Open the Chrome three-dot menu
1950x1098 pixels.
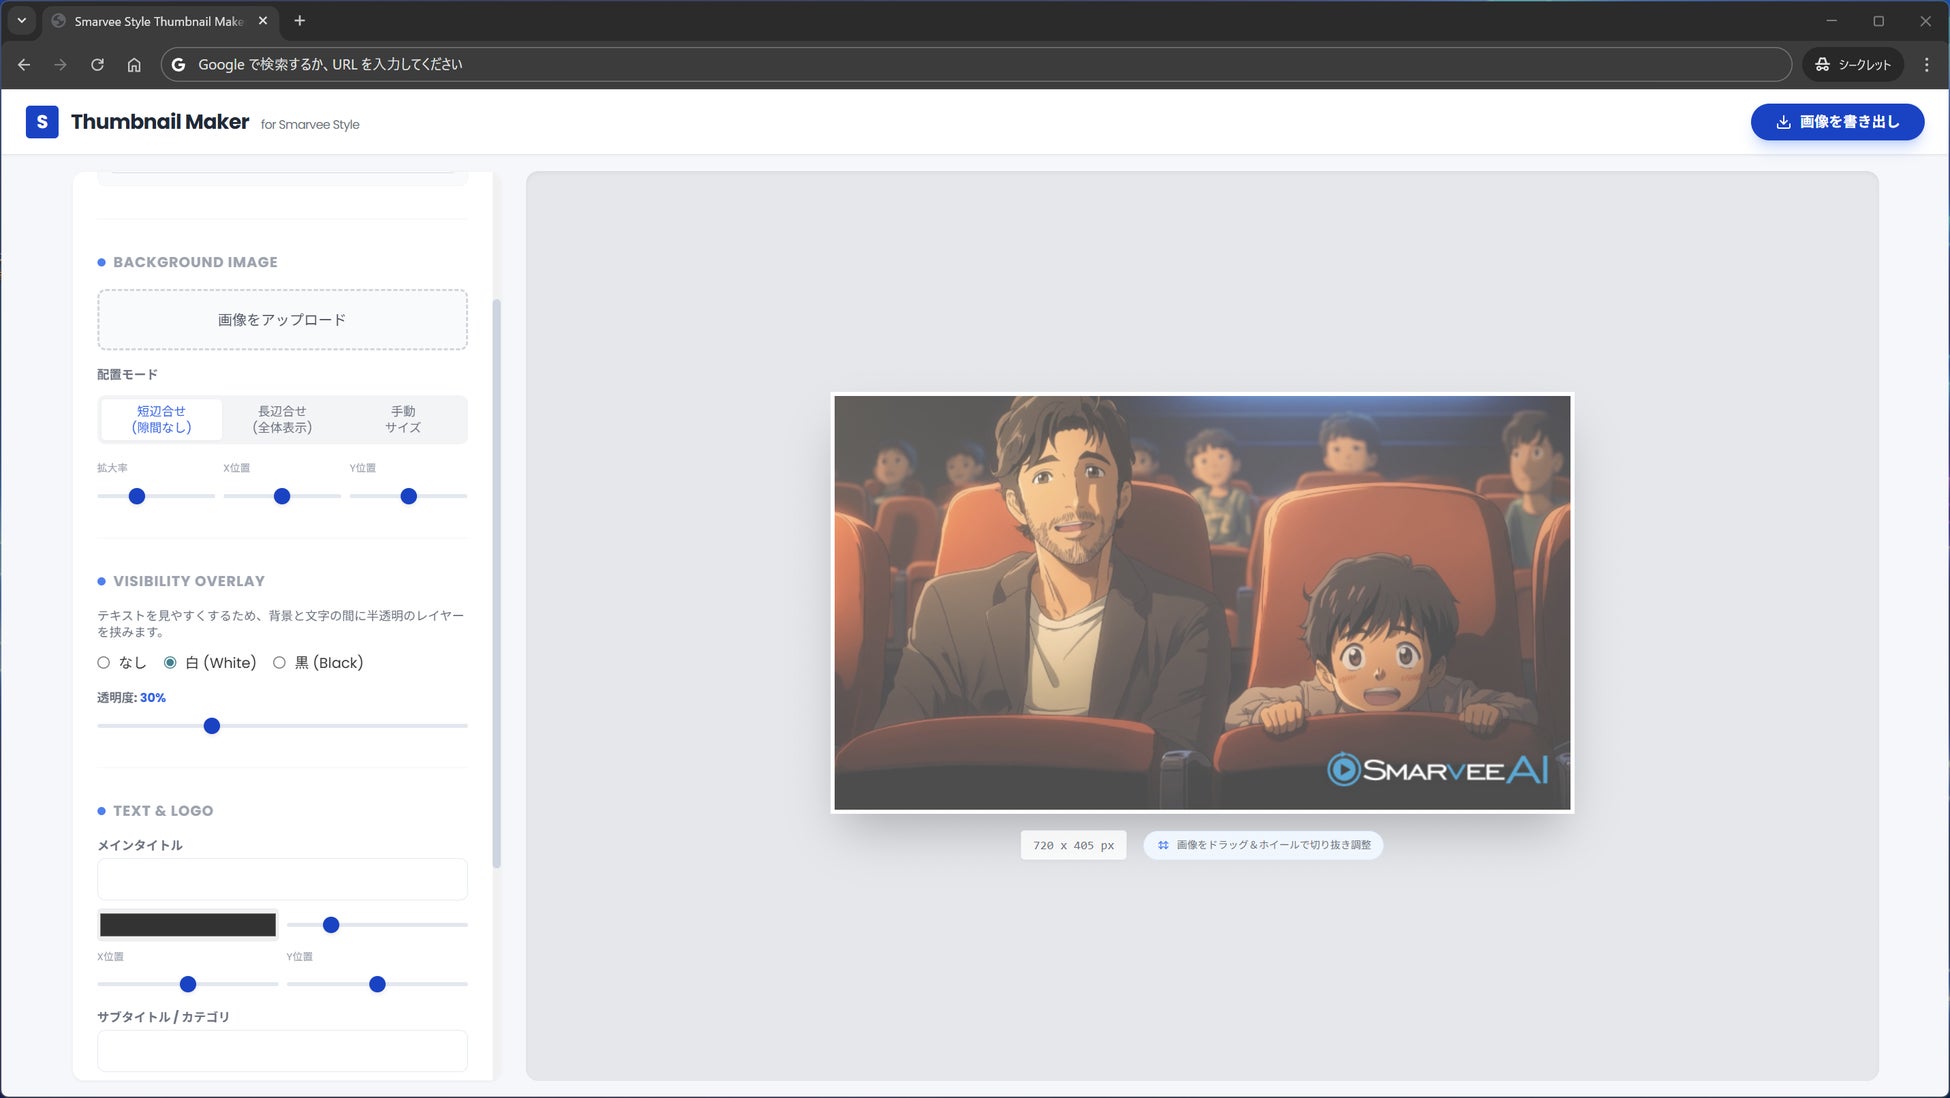[1926, 64]
